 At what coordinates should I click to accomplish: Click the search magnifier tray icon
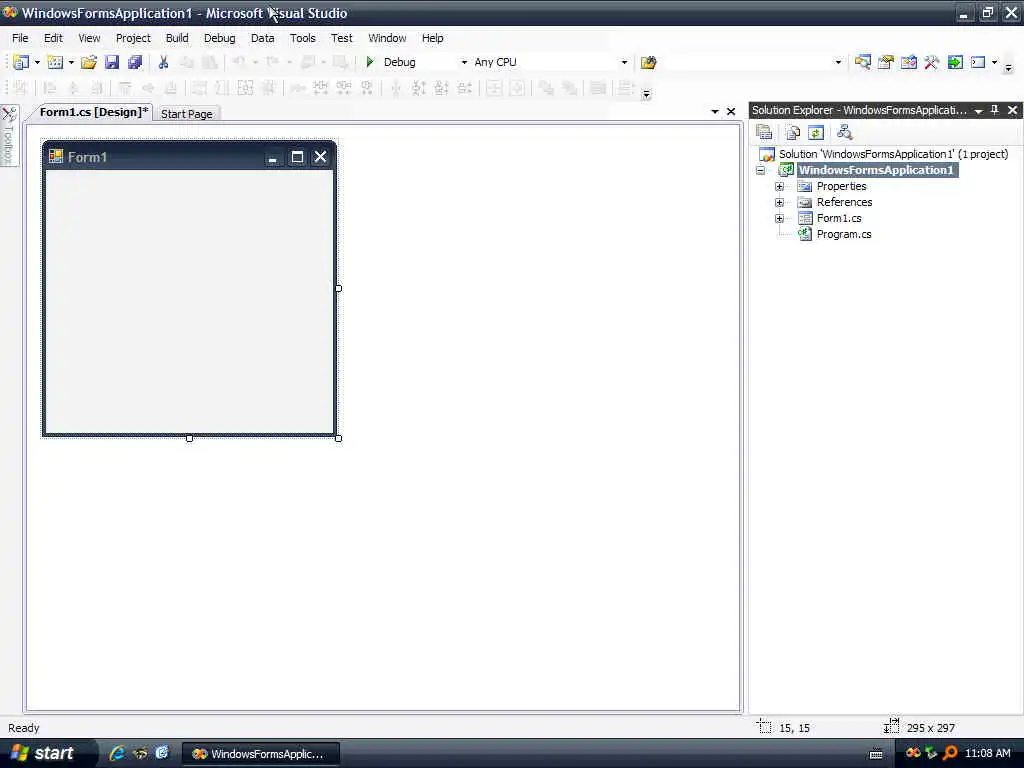(x=950, y=753)
